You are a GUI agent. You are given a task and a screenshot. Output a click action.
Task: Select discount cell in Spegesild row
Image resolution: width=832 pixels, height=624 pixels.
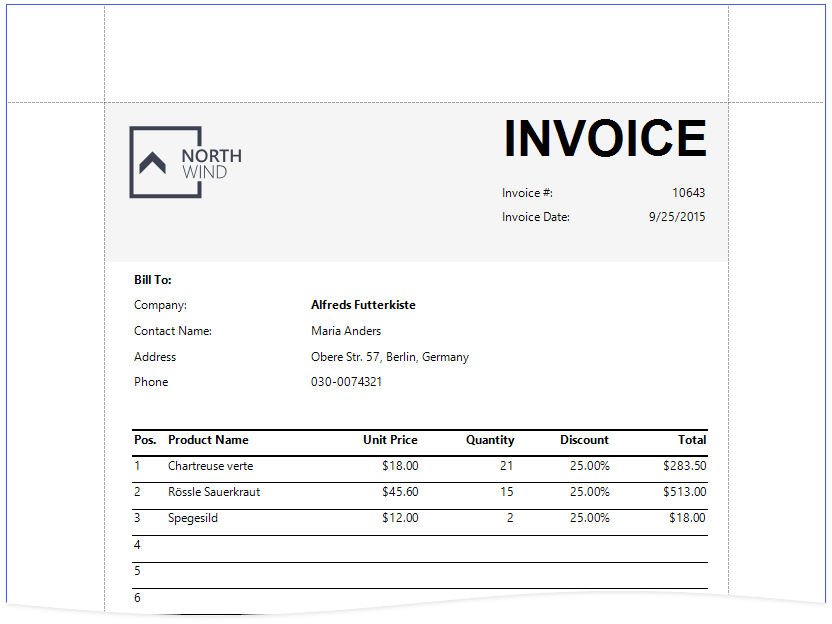[590, 518]
